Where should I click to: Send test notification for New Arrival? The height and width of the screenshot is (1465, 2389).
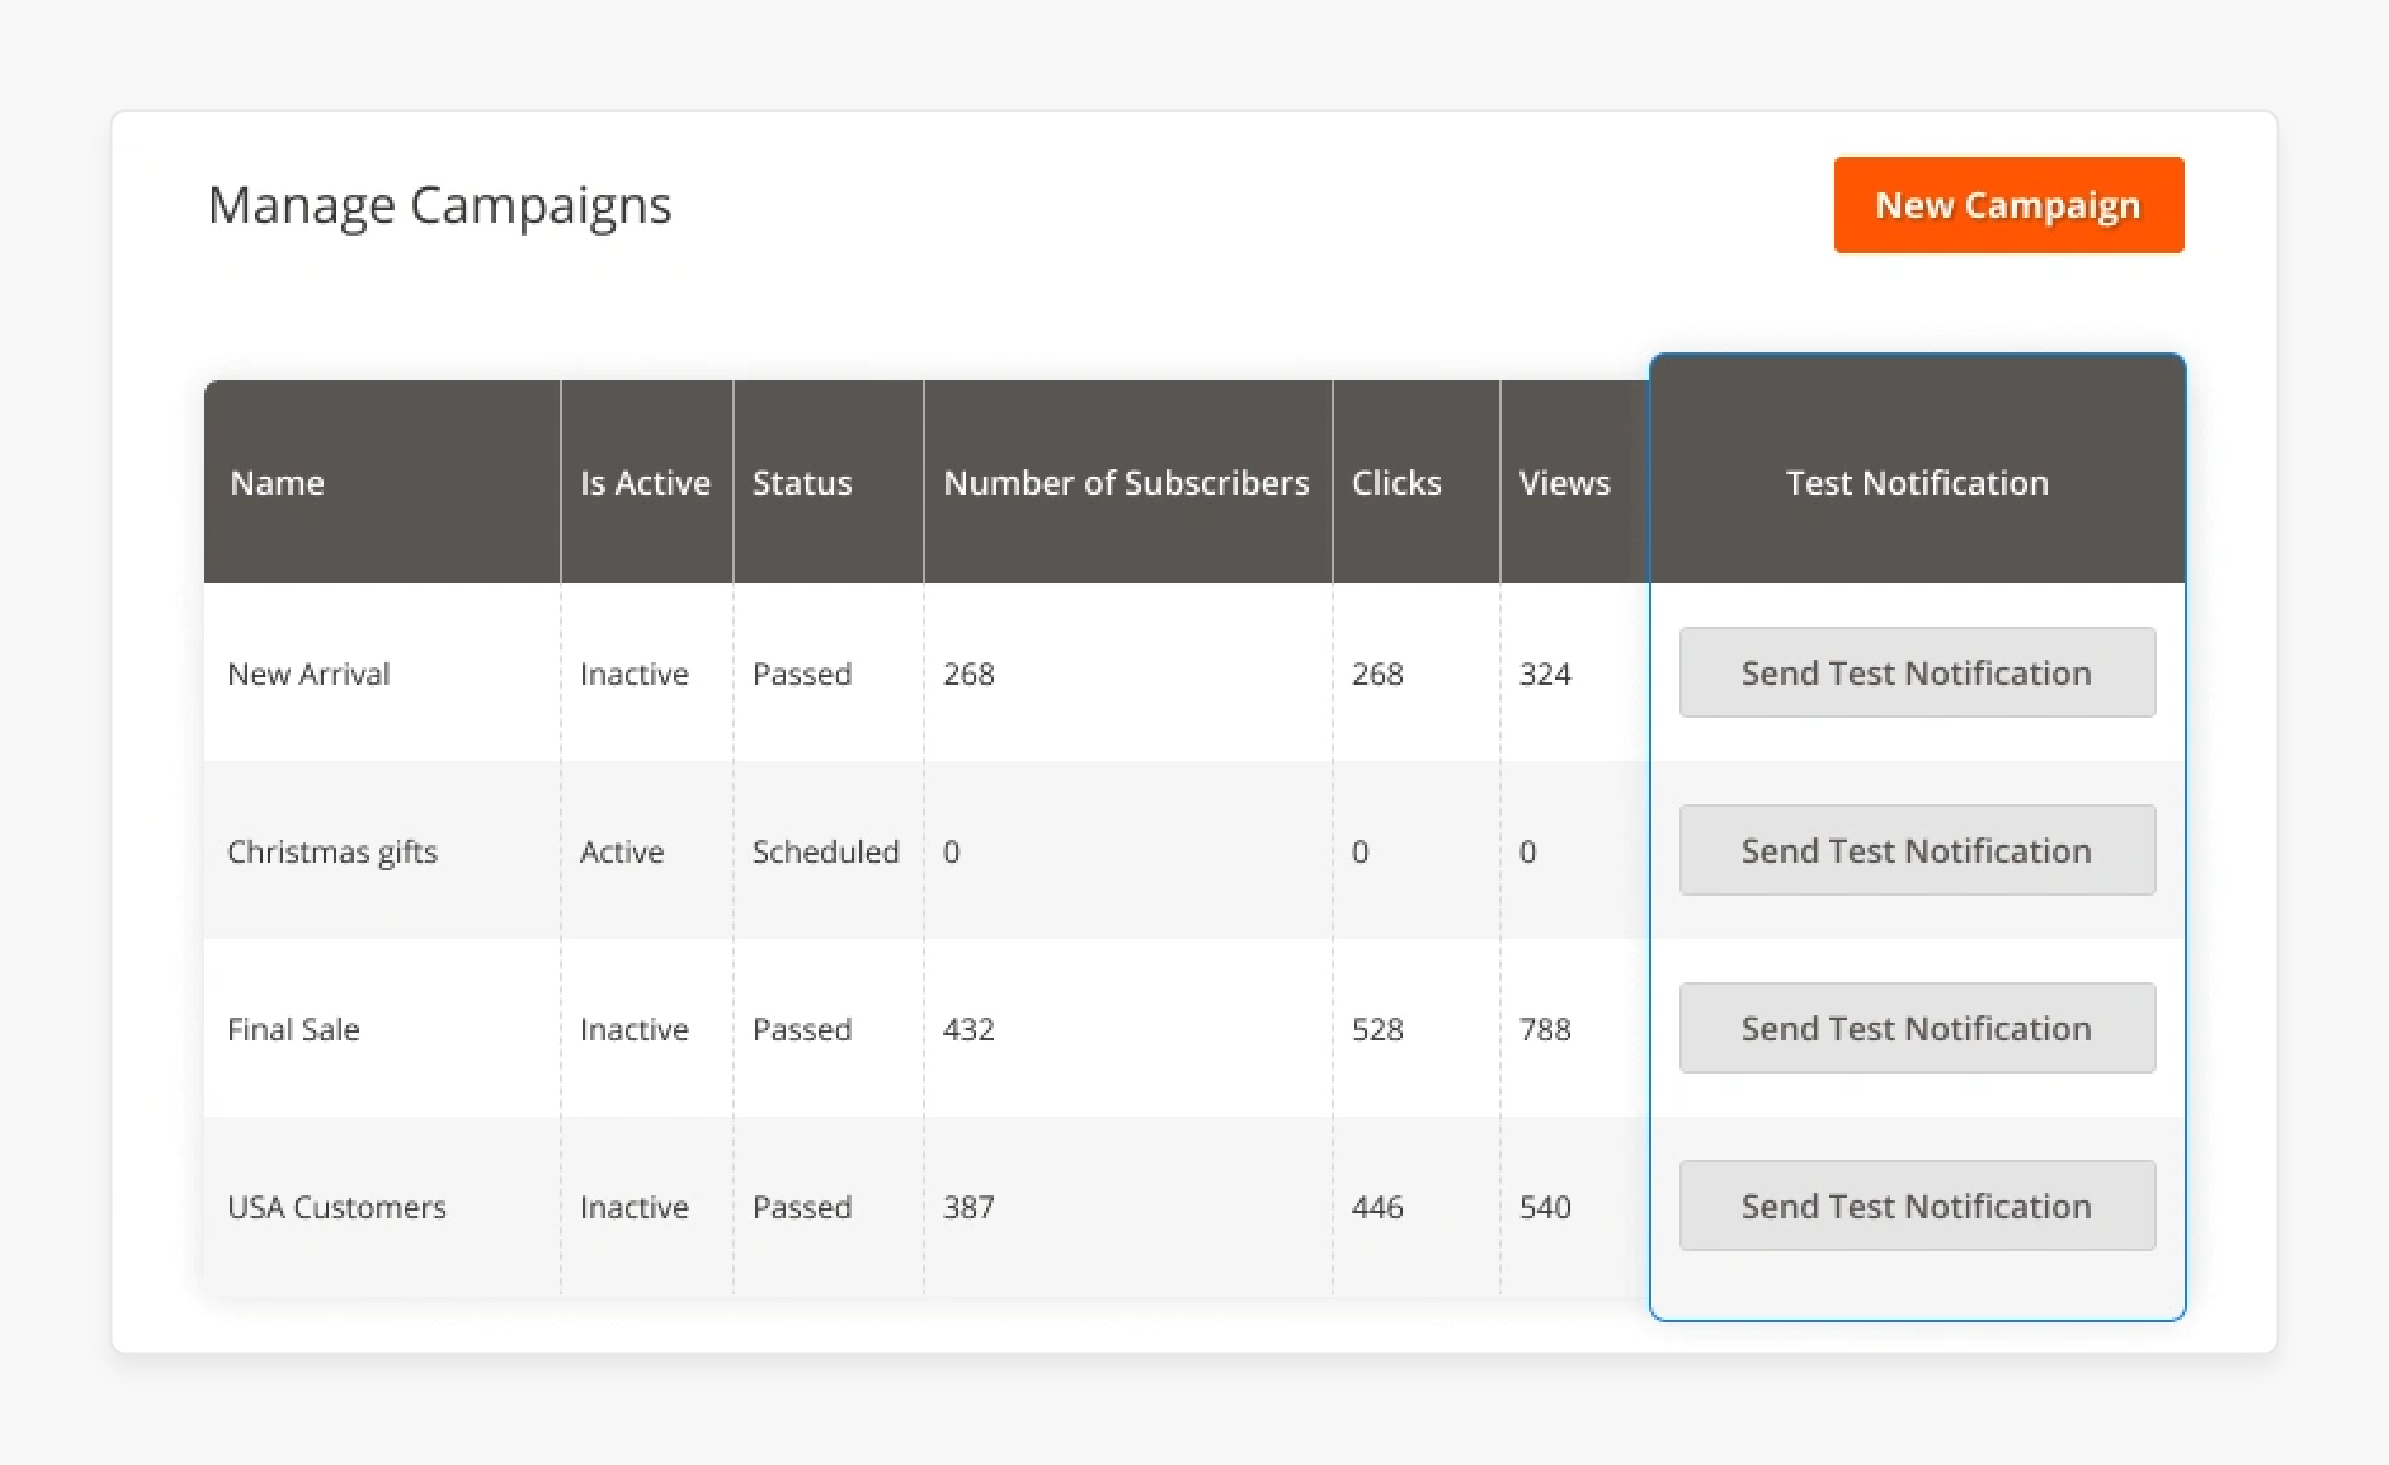(1917, 673)
